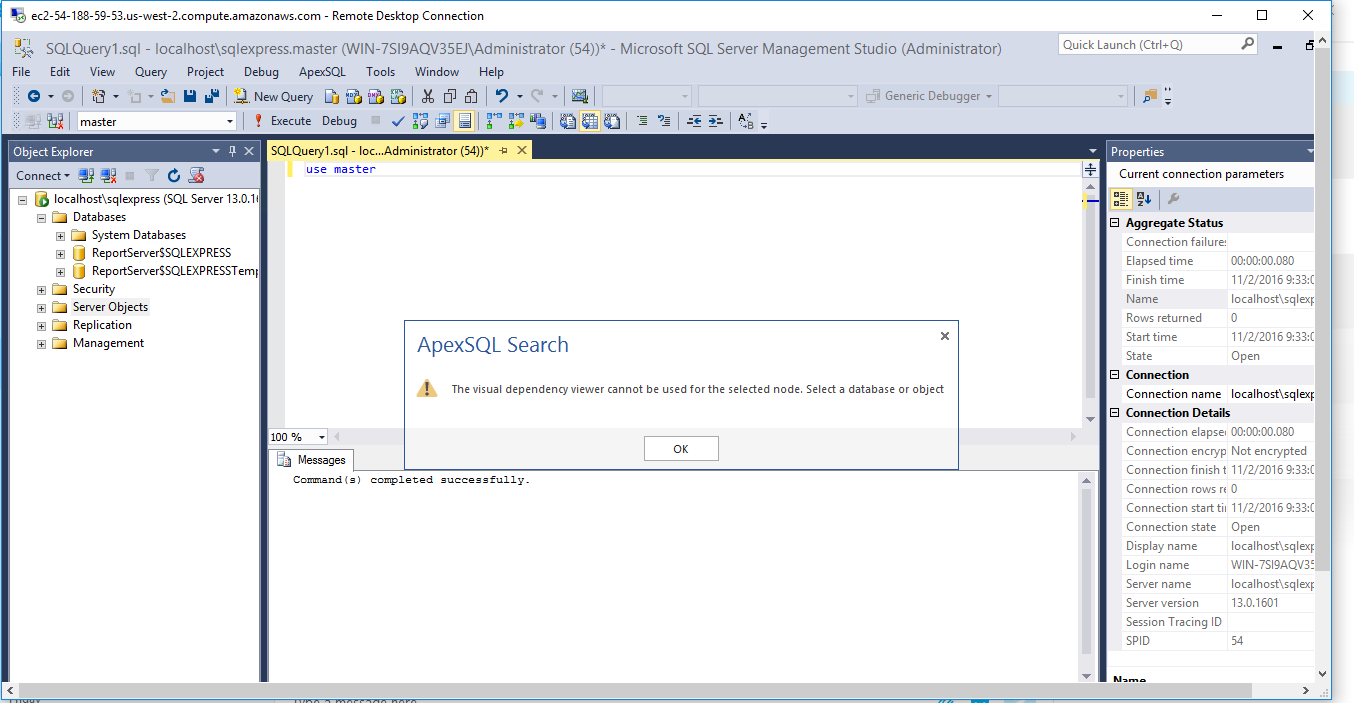Collapse the Aggregate Status section

(x=1116, y=223)
